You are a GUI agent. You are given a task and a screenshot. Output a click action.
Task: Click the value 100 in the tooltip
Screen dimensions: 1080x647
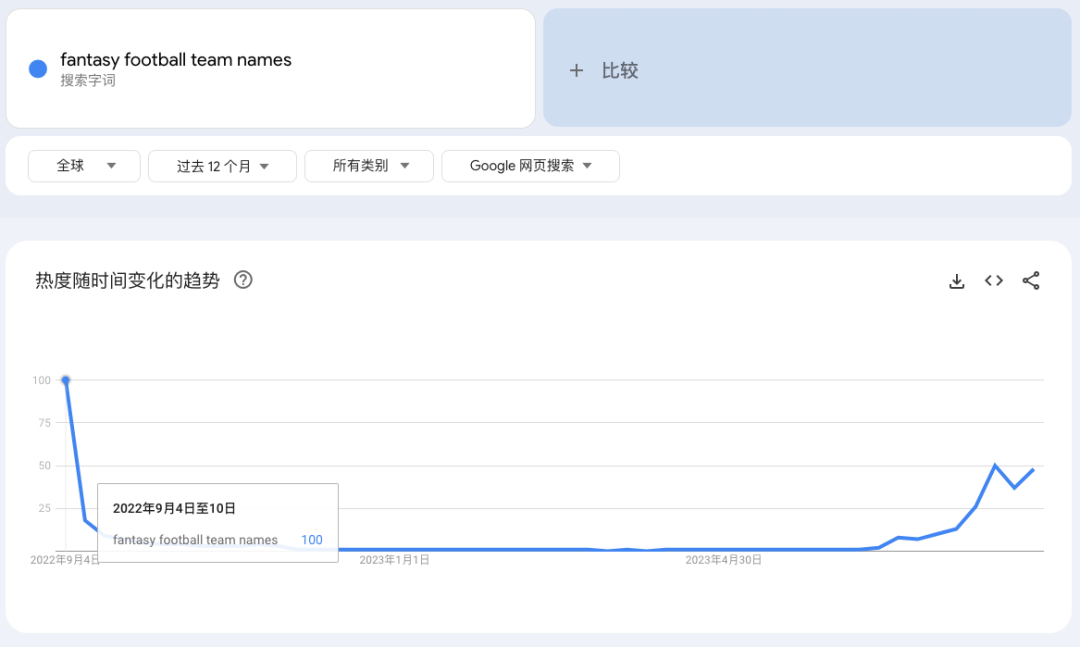pos(311,539)
